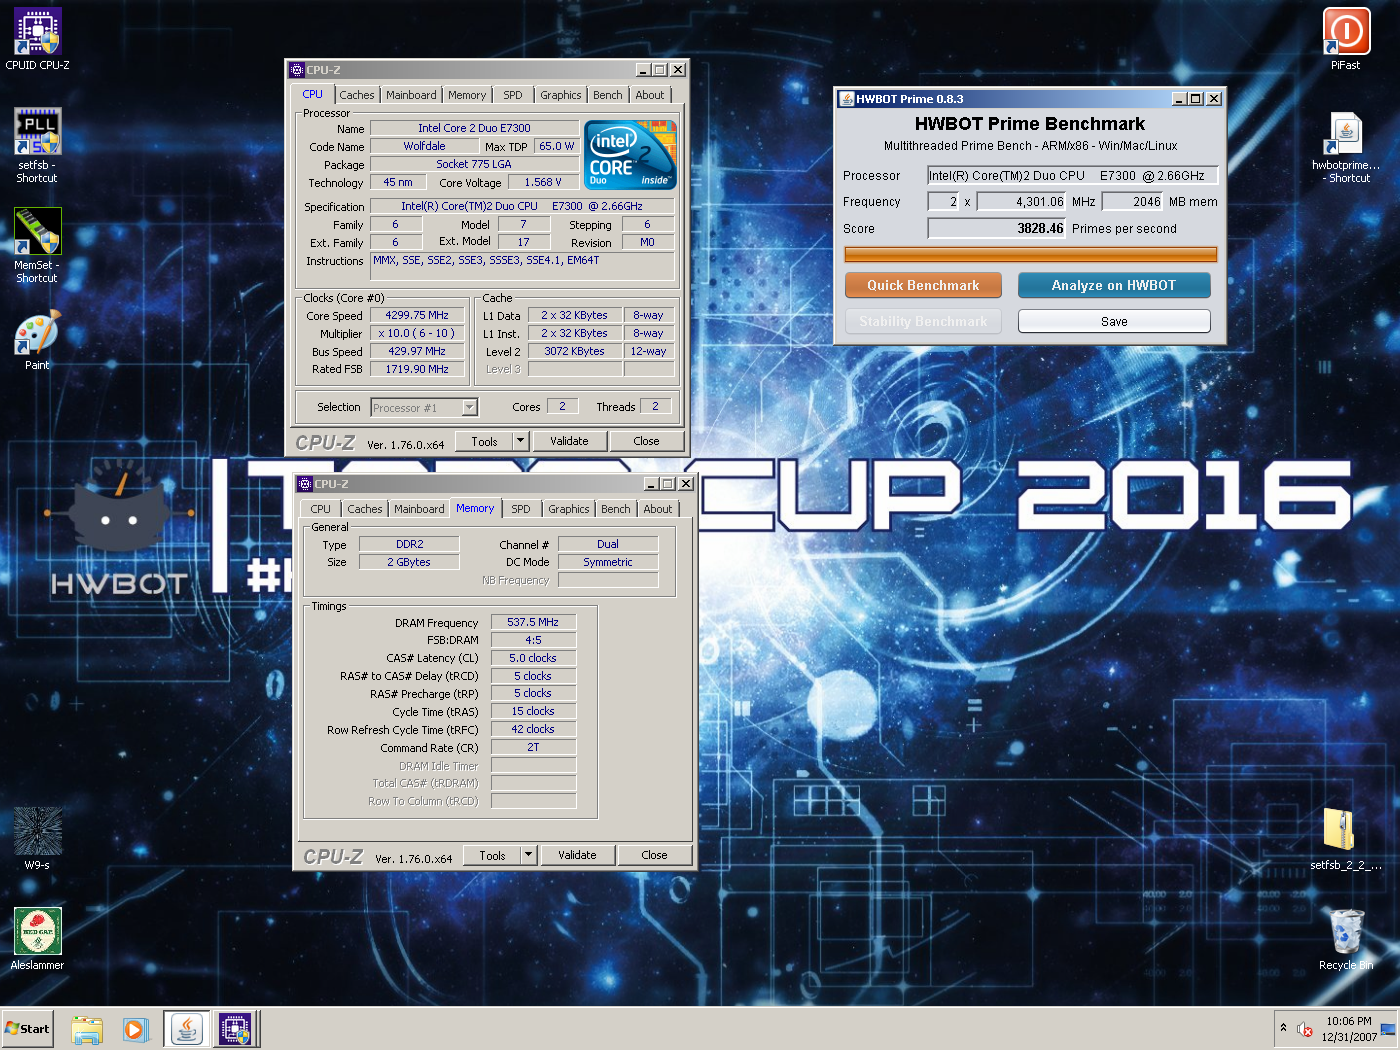Image resolution: width=1400 pixels, height=1050 pixels.
Task: Open the media player taskbar icon
Action: click(135, 1029)
